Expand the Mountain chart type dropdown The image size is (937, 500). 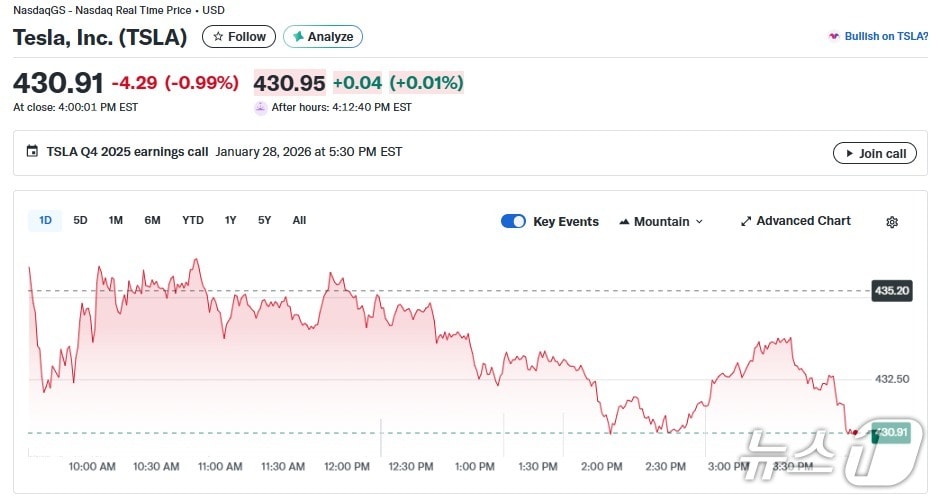699,222
